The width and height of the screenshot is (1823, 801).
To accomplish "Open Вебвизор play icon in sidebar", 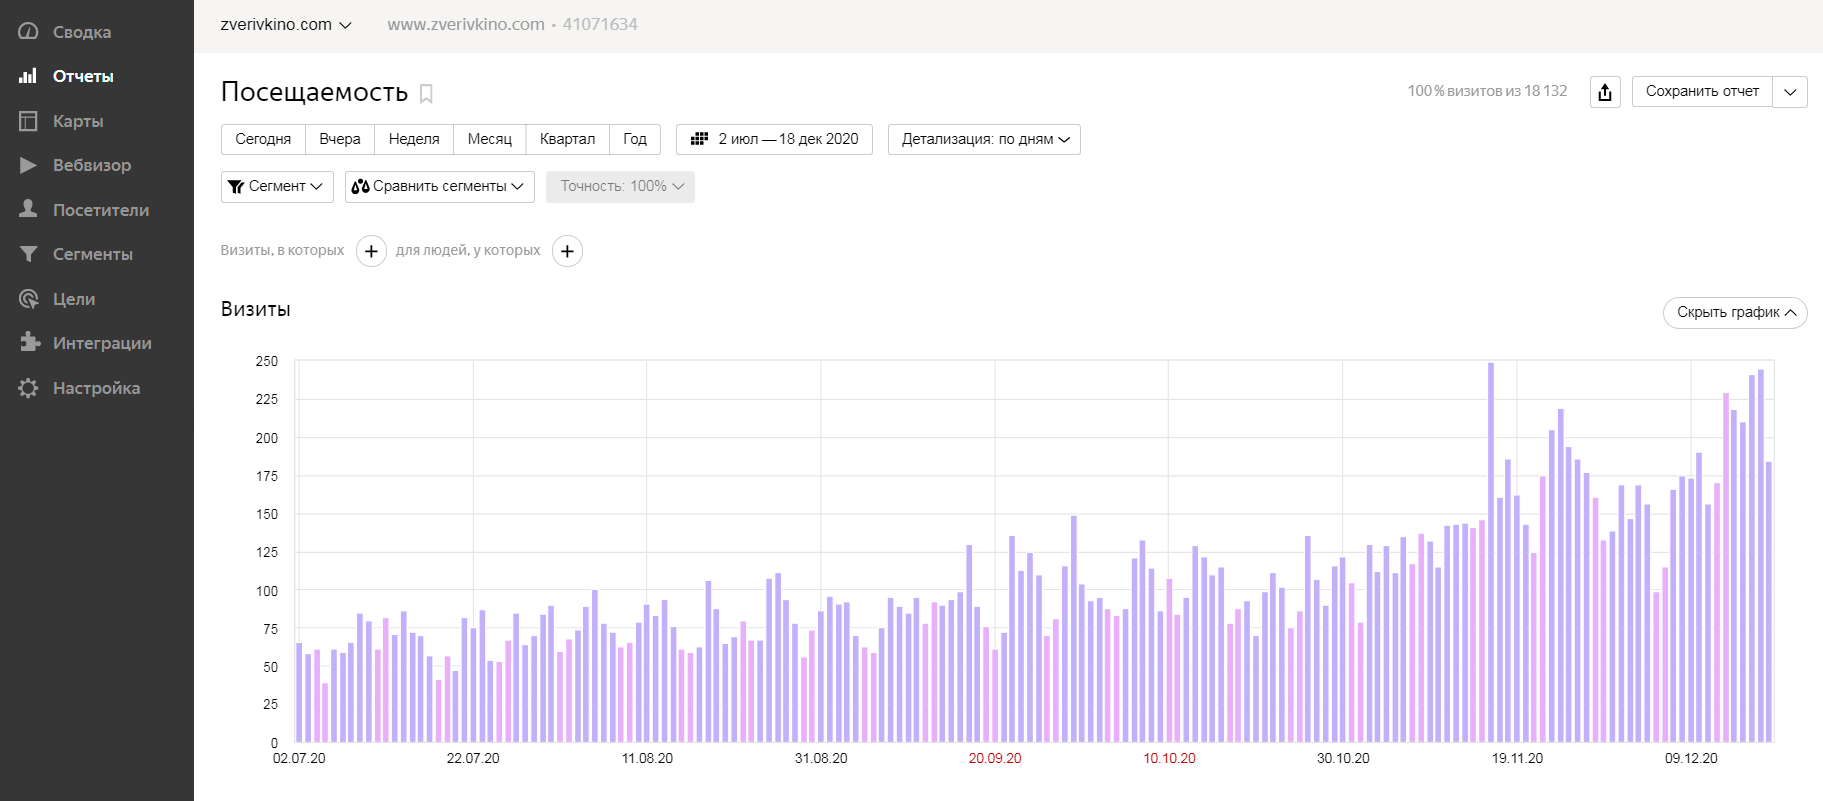I will coord(28,165).
